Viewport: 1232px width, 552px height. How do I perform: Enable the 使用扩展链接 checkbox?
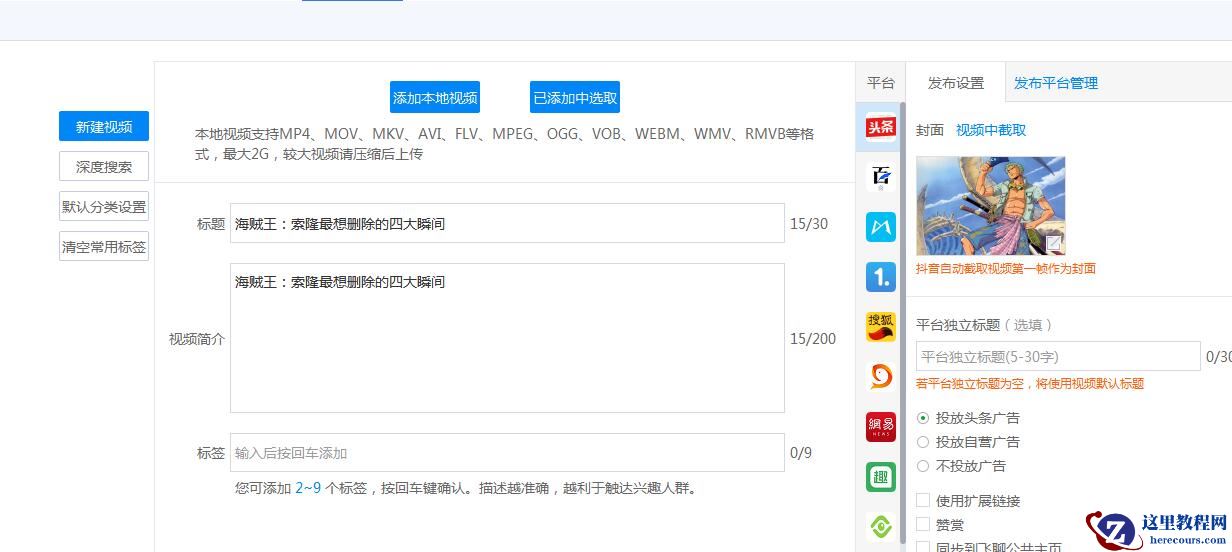click(x=923, y=501)
